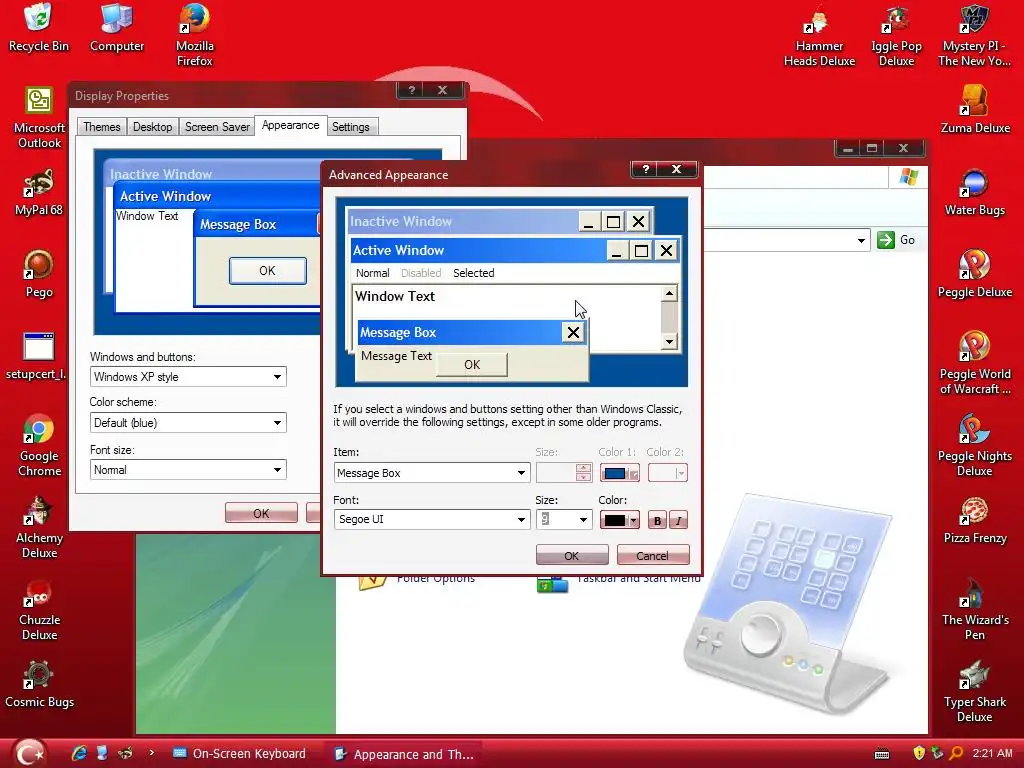
Task: Click the Go button in background window
Action: click(x=895, y=240)
